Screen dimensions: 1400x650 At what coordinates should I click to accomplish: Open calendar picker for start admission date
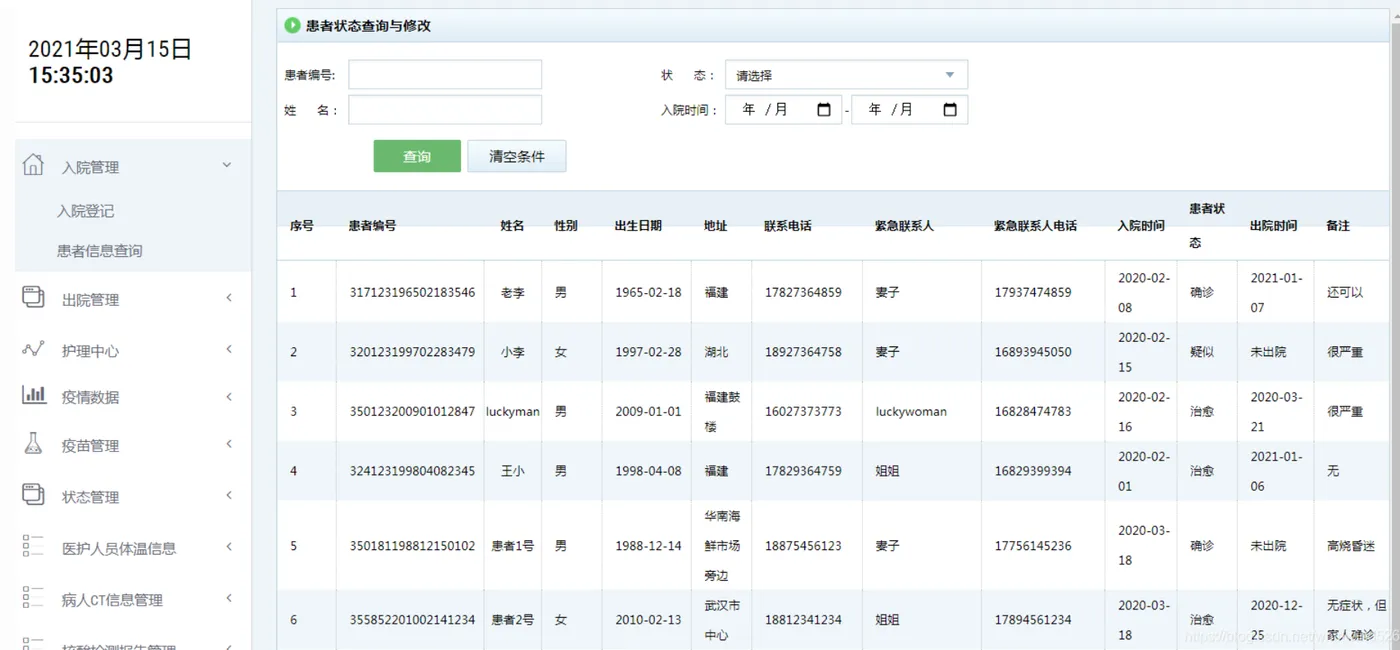[x=824, y=110]
